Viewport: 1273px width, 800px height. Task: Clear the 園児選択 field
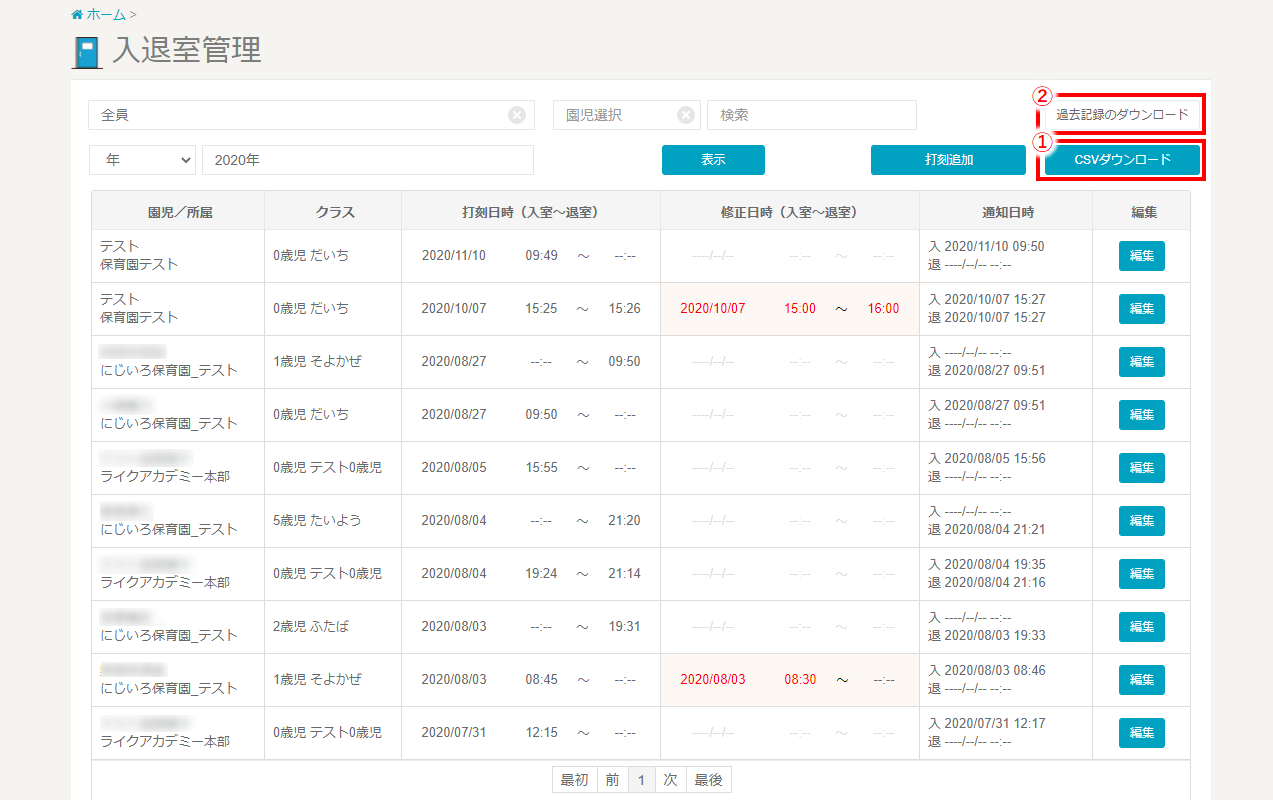pyautogui.click(x=685, y=115)
